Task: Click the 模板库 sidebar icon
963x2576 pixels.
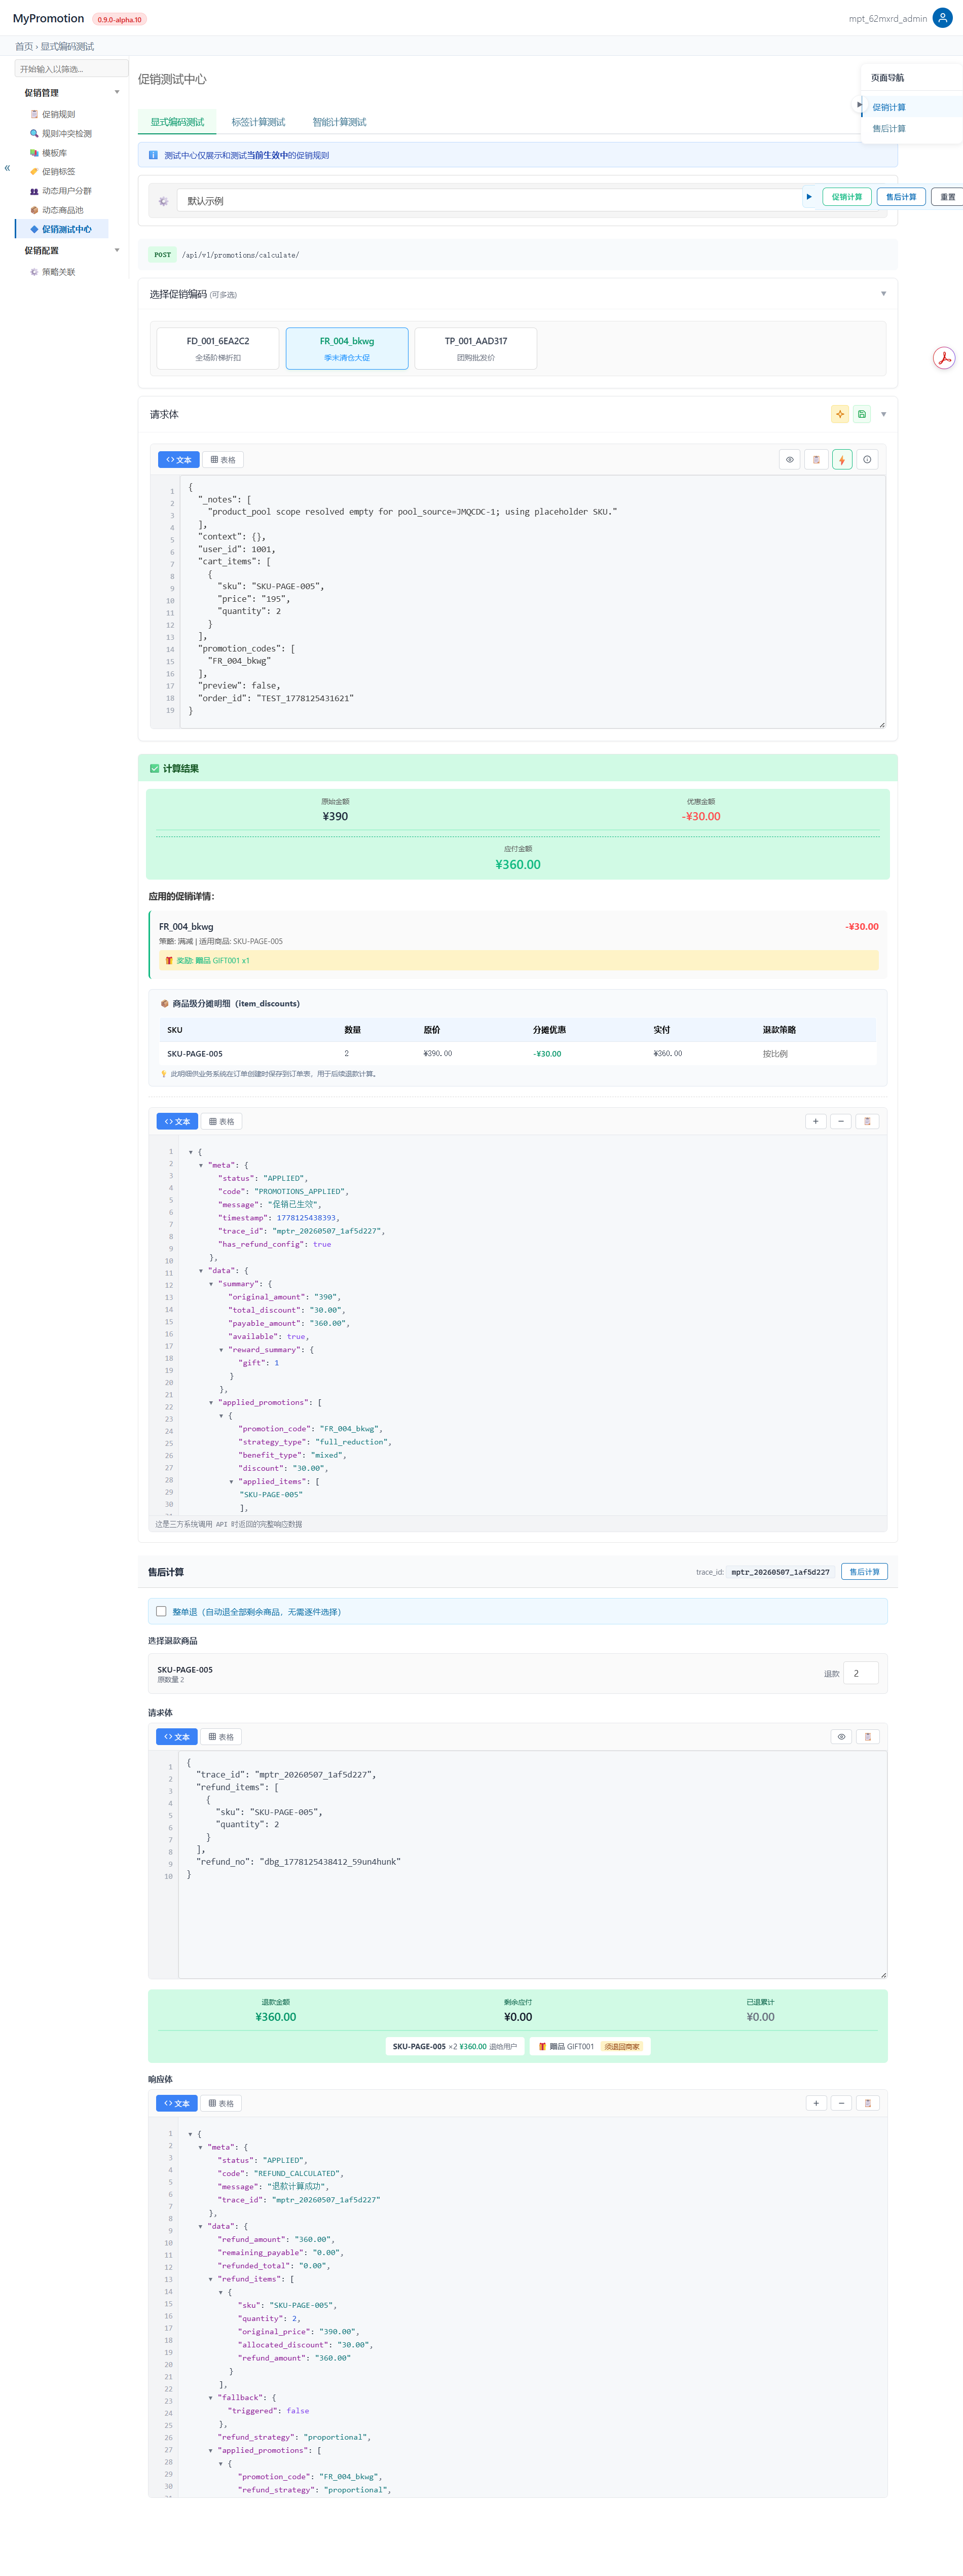Action: [34, 153]
